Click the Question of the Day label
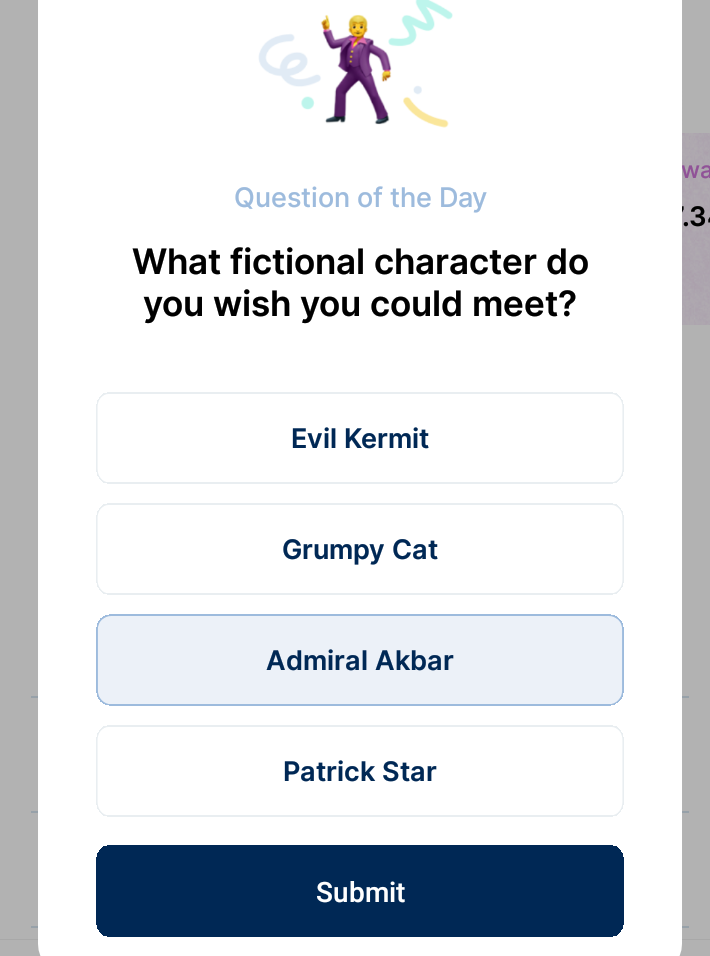 [360, 197]
